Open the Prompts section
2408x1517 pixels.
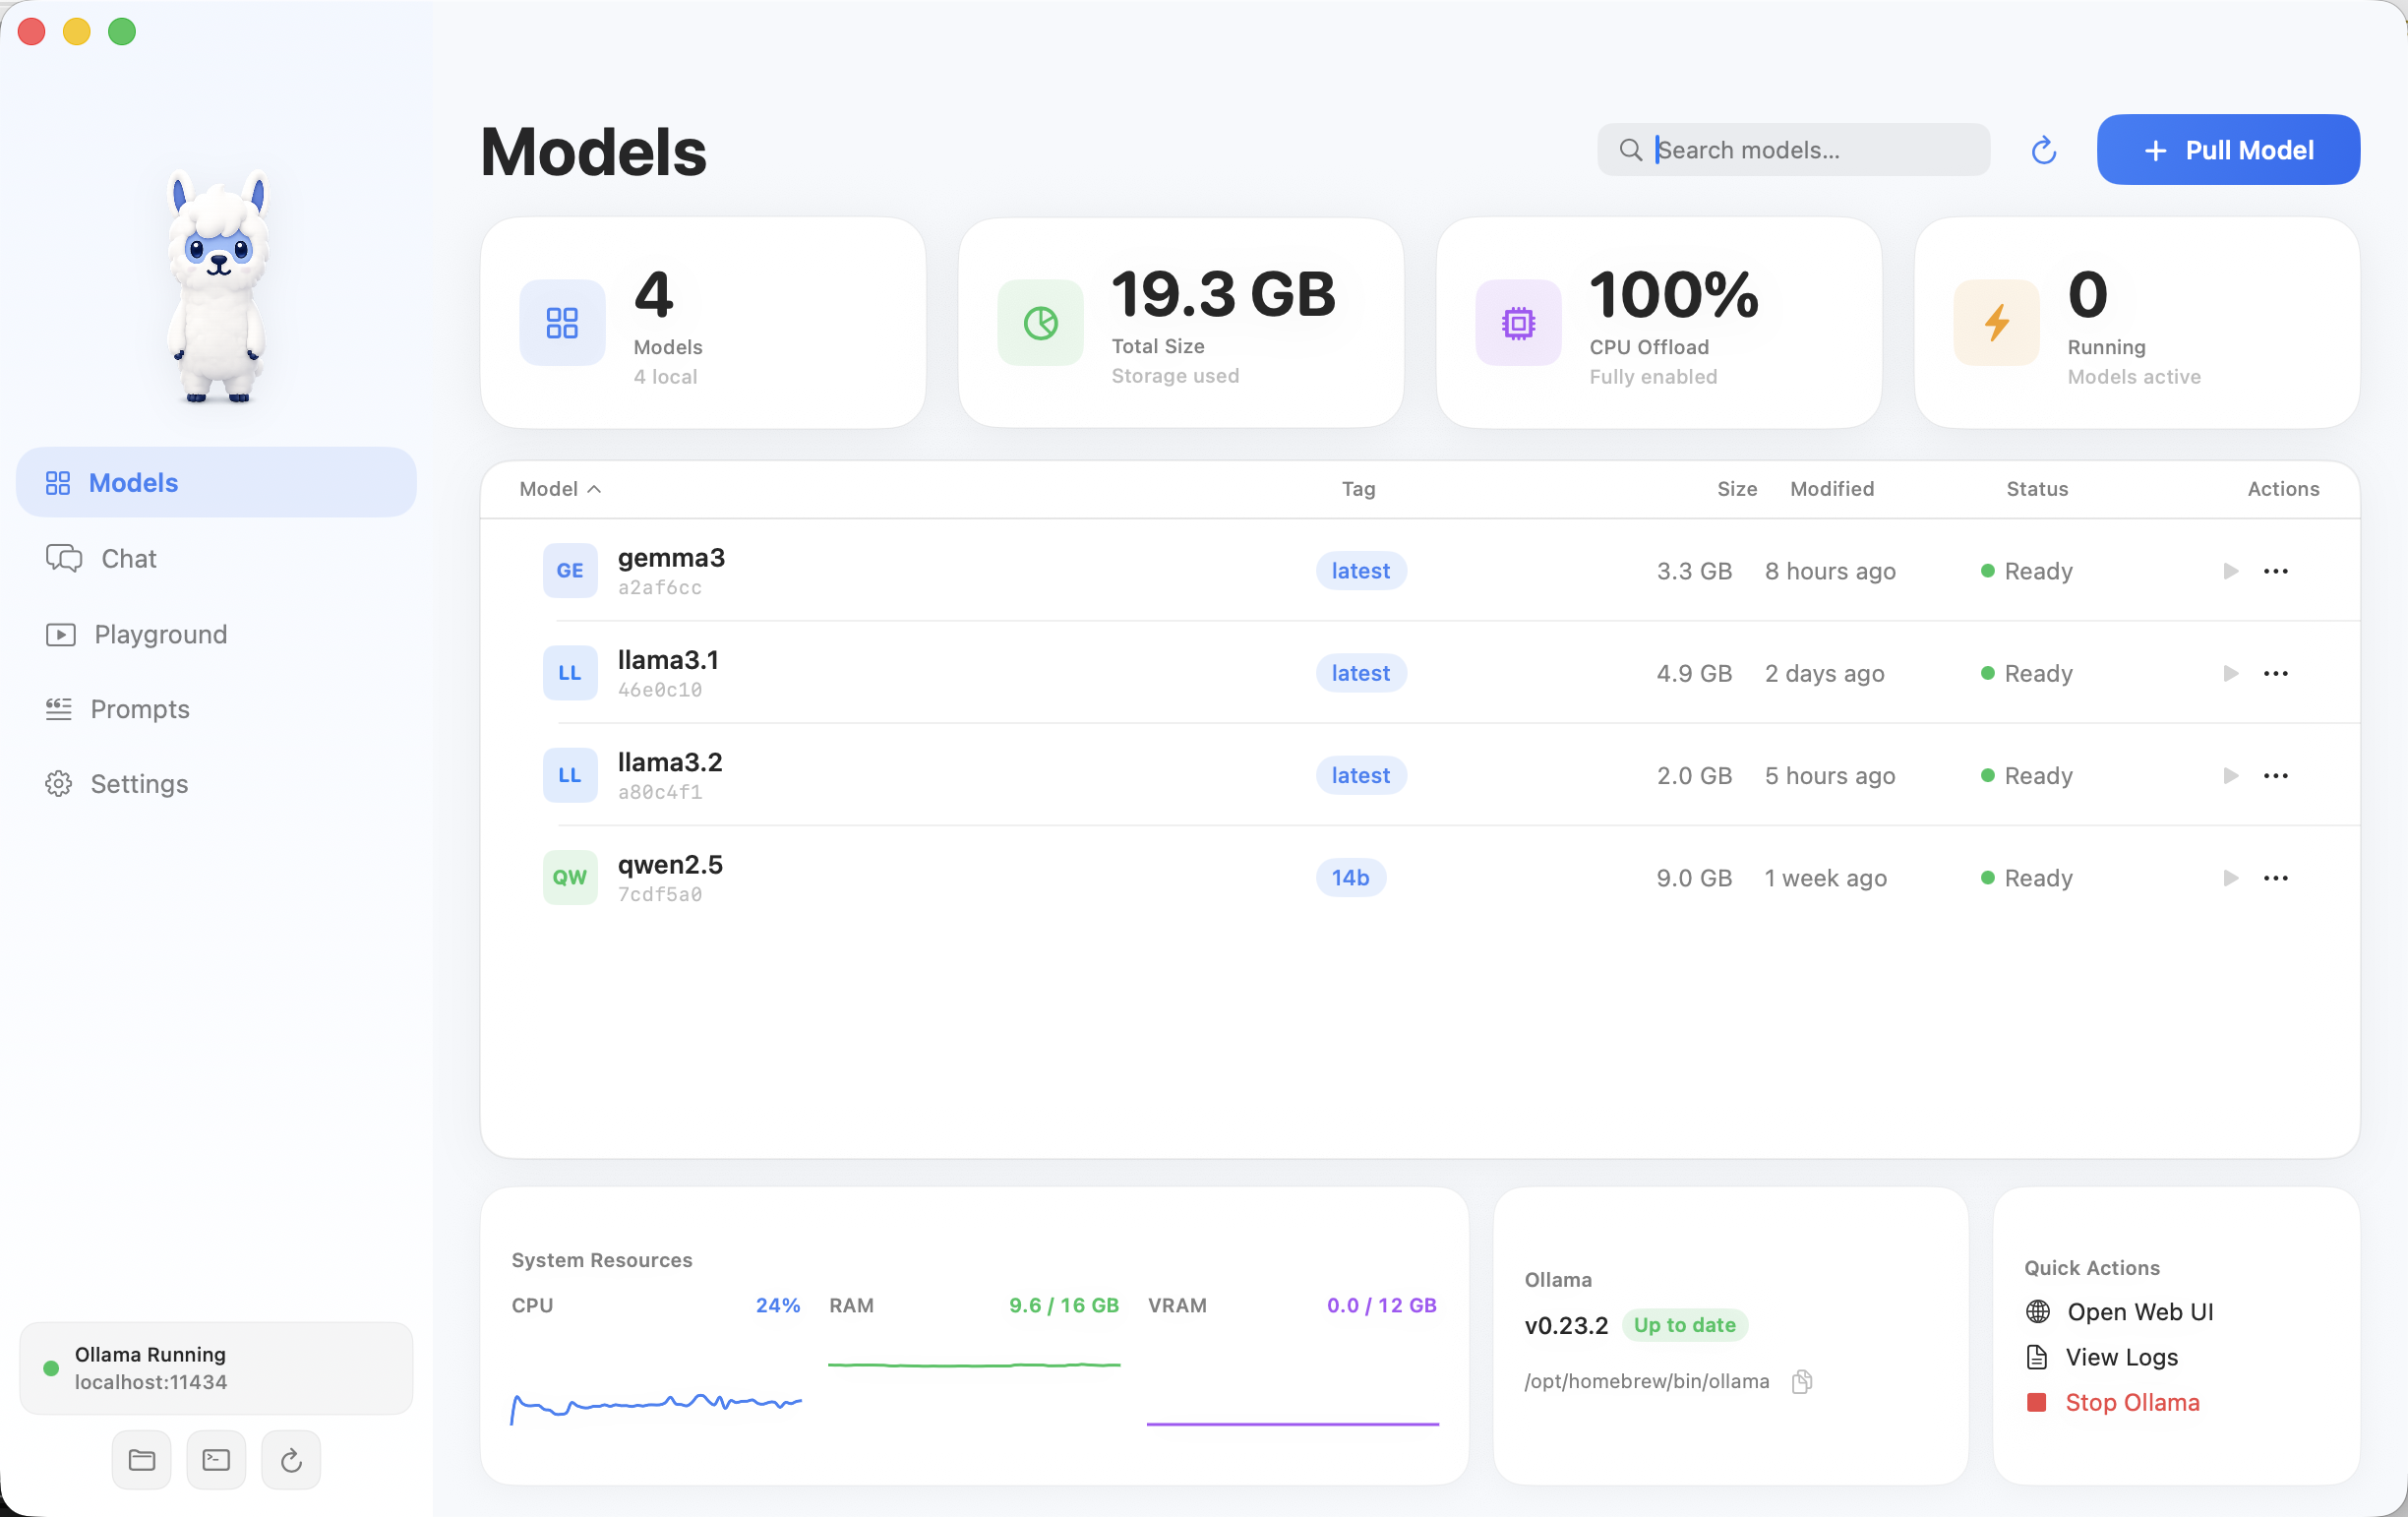coord(216,709)
